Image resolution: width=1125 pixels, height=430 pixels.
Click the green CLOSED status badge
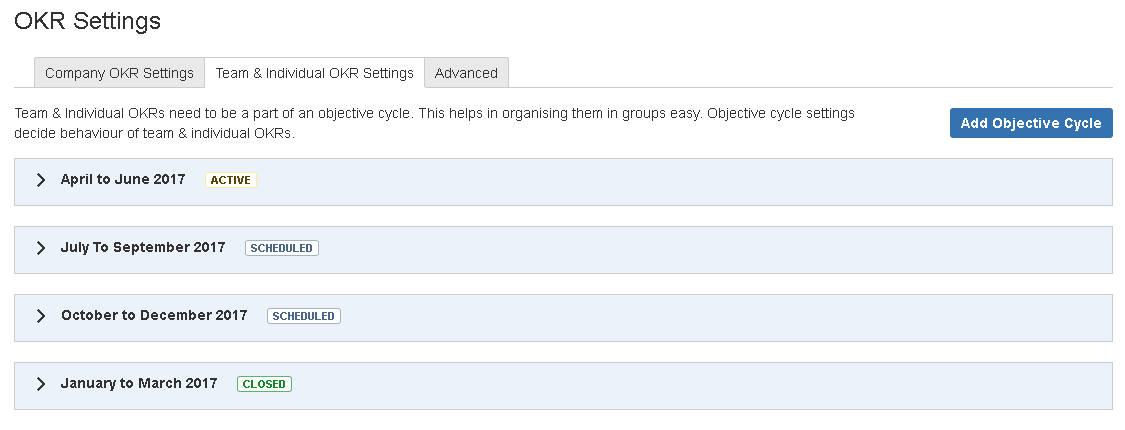(x=264, y=384)
